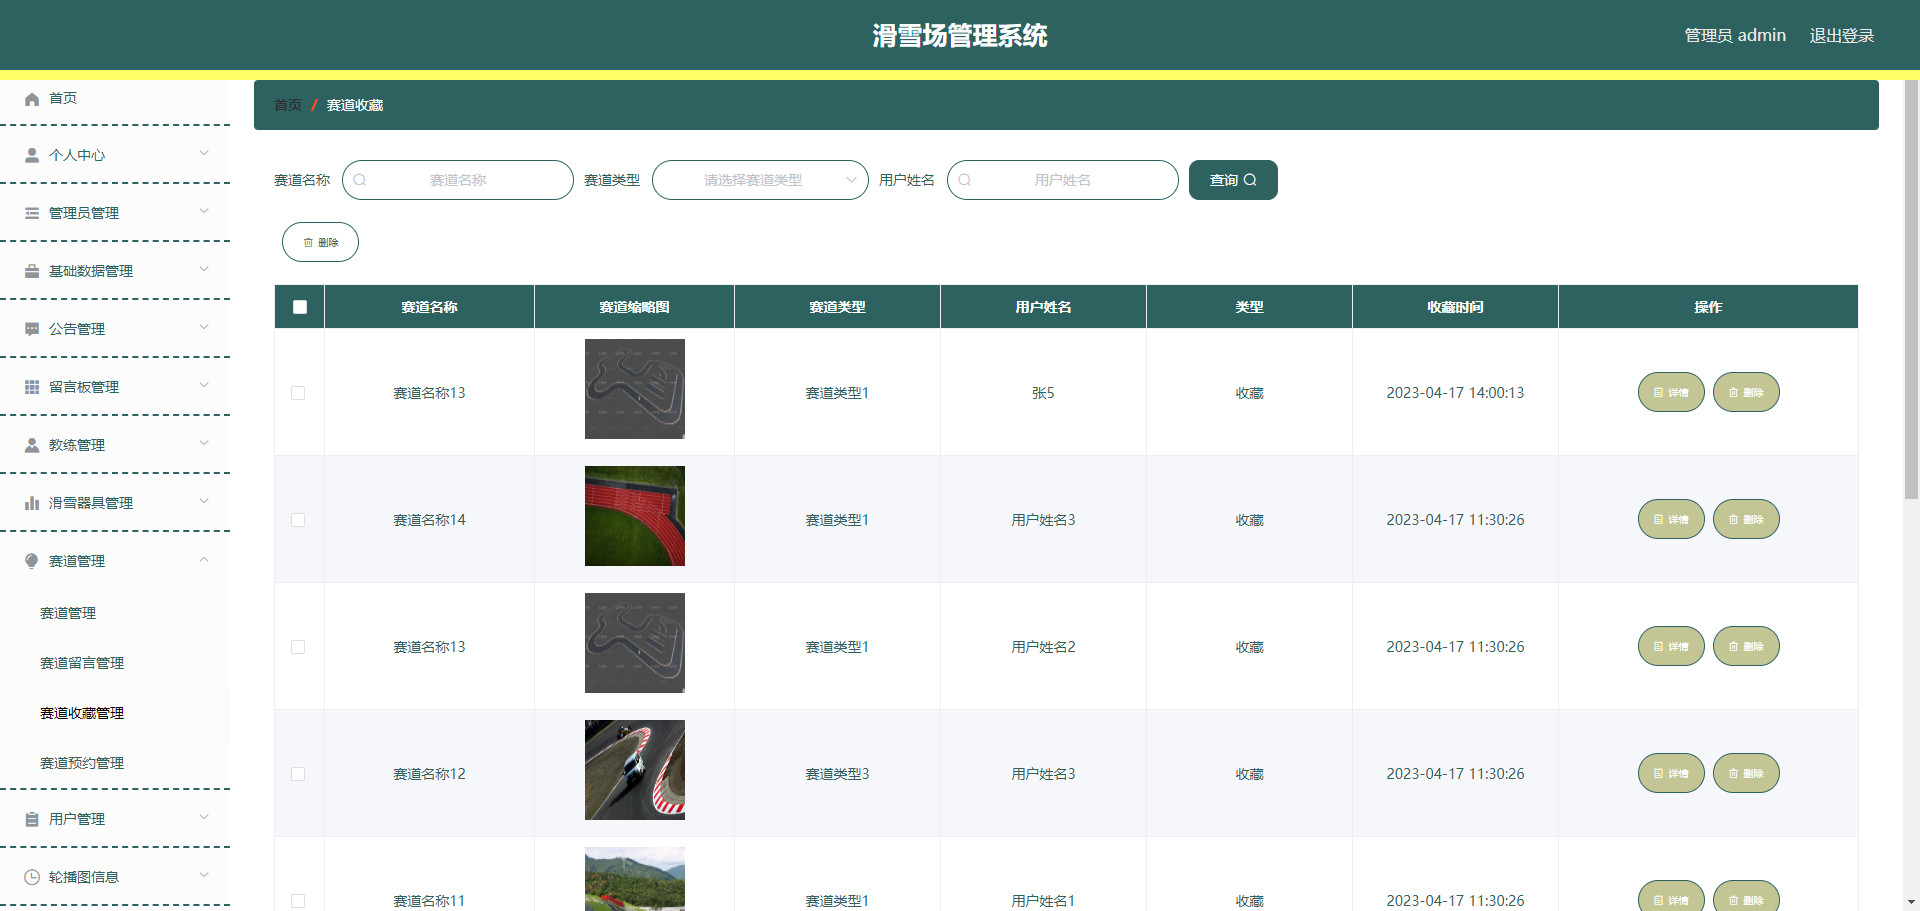Click the briefcase icon beside 基础数据管理
The width and height of the screenshot is (1920, 911).
pos(32,272)
